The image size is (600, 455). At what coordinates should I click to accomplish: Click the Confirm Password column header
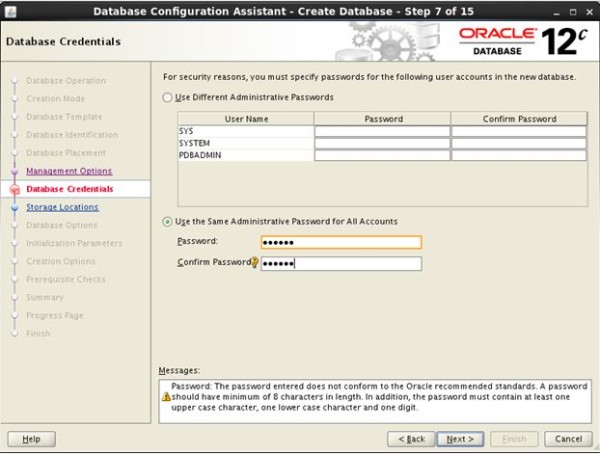519,119
